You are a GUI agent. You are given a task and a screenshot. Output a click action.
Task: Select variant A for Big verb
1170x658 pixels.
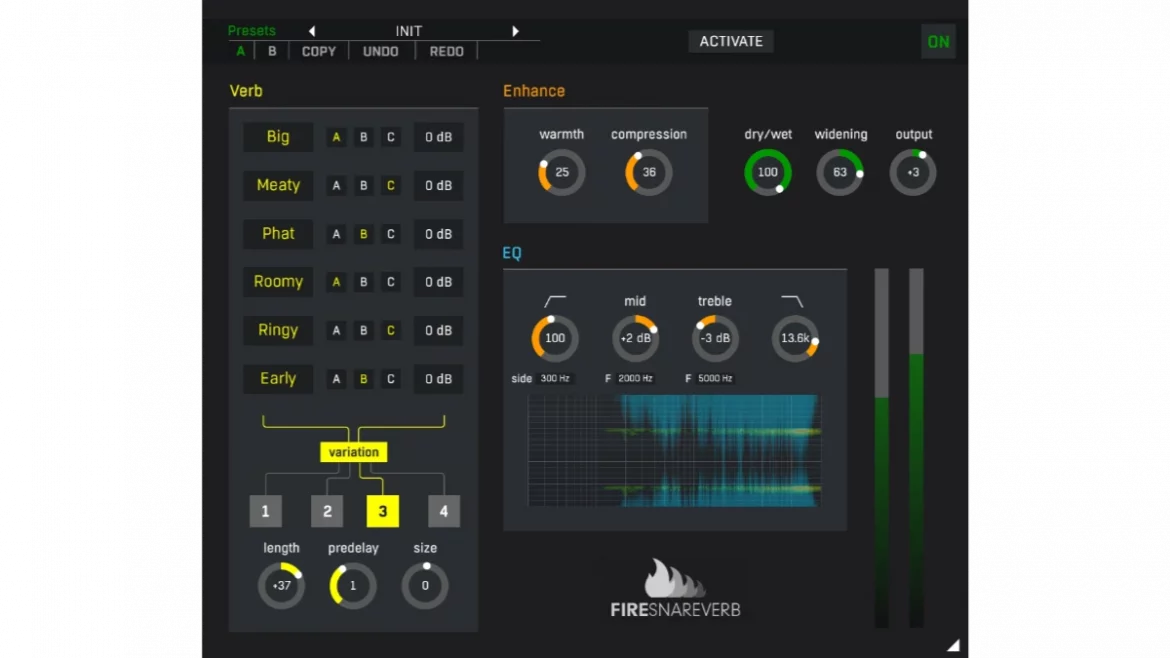[x=337, y=137]
